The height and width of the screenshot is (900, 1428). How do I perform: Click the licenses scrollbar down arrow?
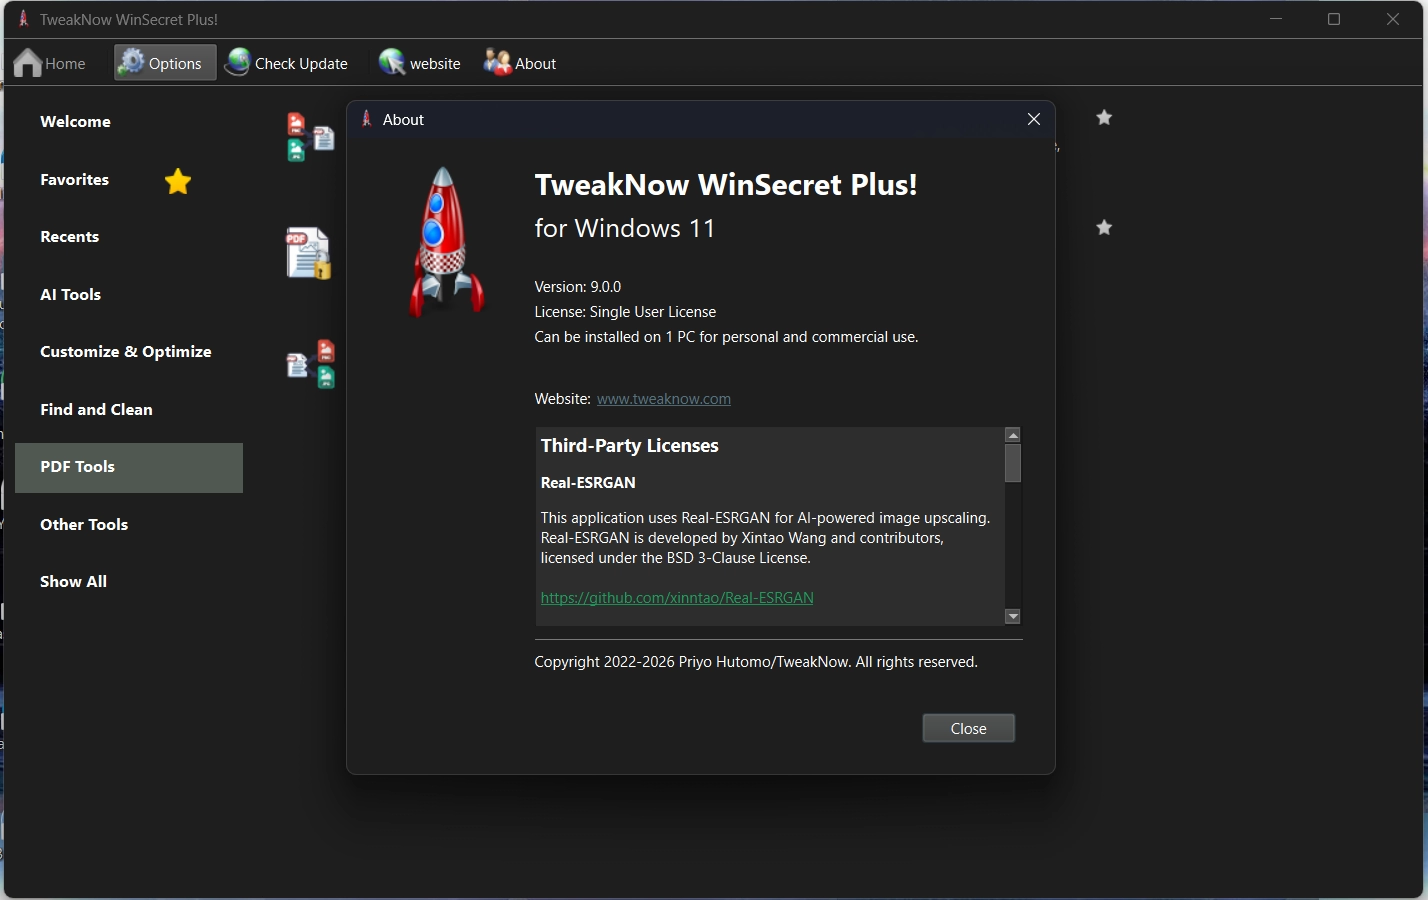coord(1013,616)
